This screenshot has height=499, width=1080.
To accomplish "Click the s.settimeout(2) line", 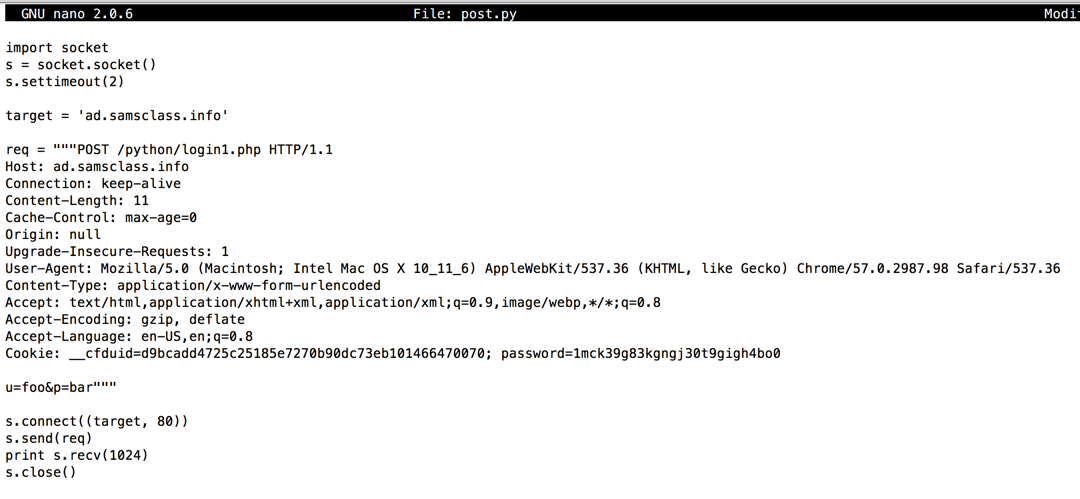I will [x=65, y=81].
